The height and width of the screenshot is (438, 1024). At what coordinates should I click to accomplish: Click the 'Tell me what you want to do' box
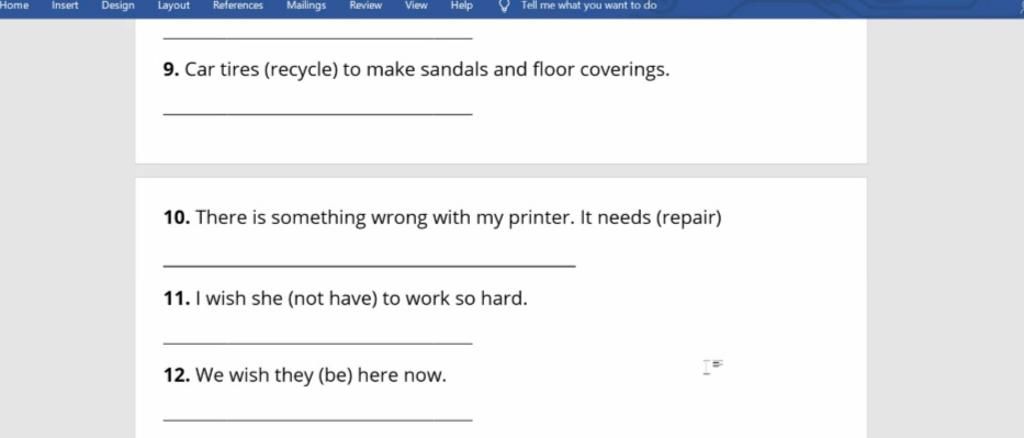tap(589, 5)
